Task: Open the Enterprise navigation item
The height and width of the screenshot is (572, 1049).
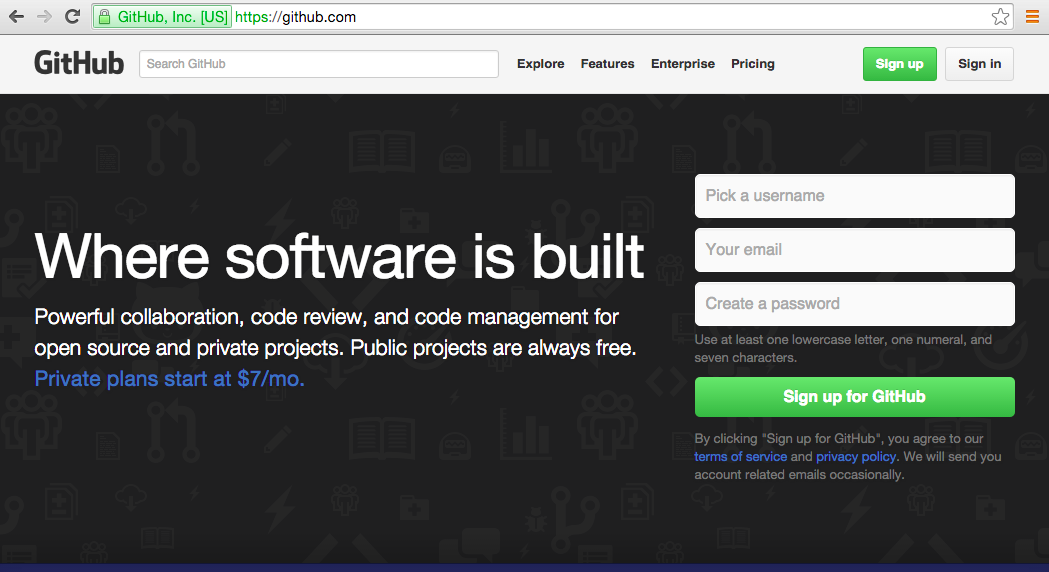Action: [x=682, y=64]
